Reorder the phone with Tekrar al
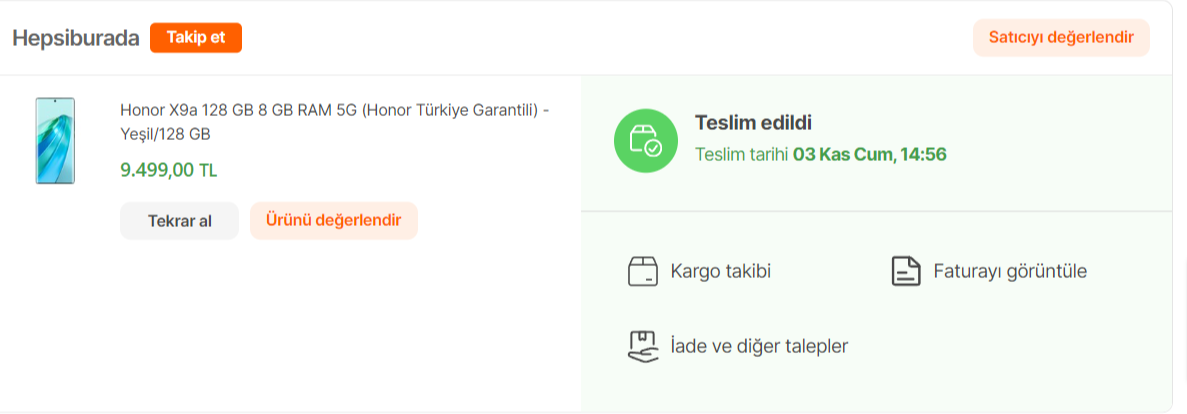This screenshot has width=1187, height=414. [179, 221]
